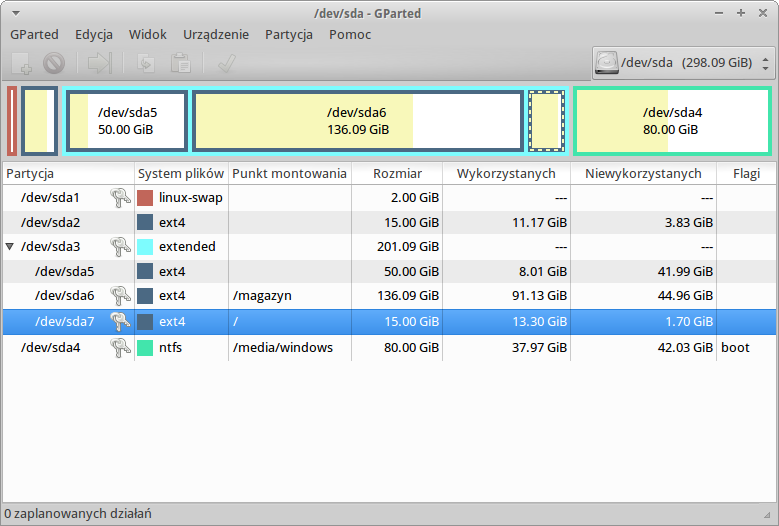Click the window resize grip in status bar

click(x=767, y=515)
